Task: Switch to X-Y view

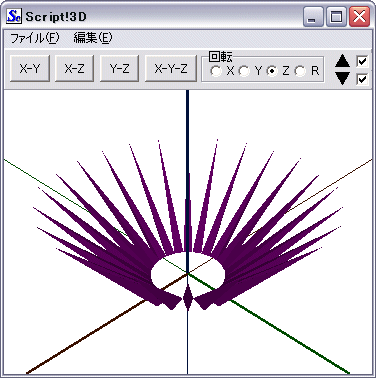Action: point(30,69)
